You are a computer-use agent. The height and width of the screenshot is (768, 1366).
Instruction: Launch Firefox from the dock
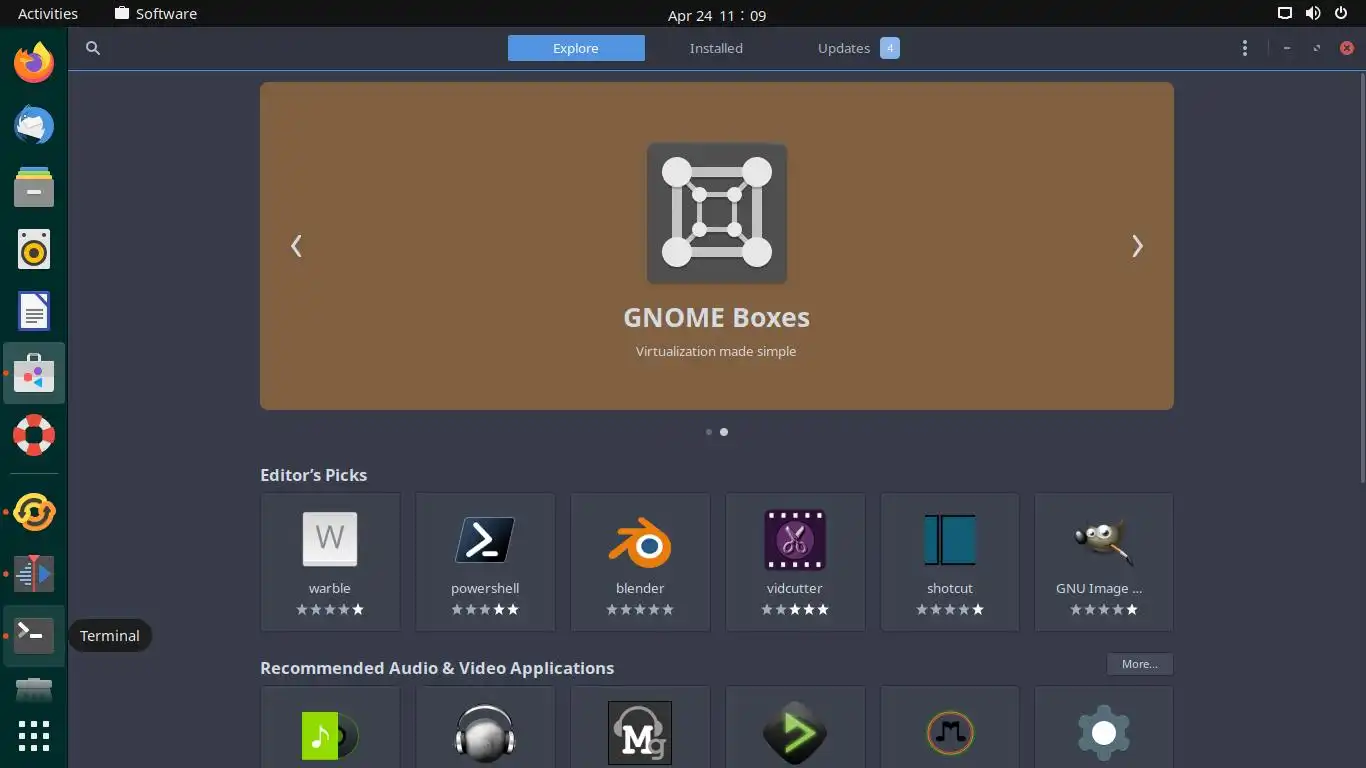pos(34,63)
